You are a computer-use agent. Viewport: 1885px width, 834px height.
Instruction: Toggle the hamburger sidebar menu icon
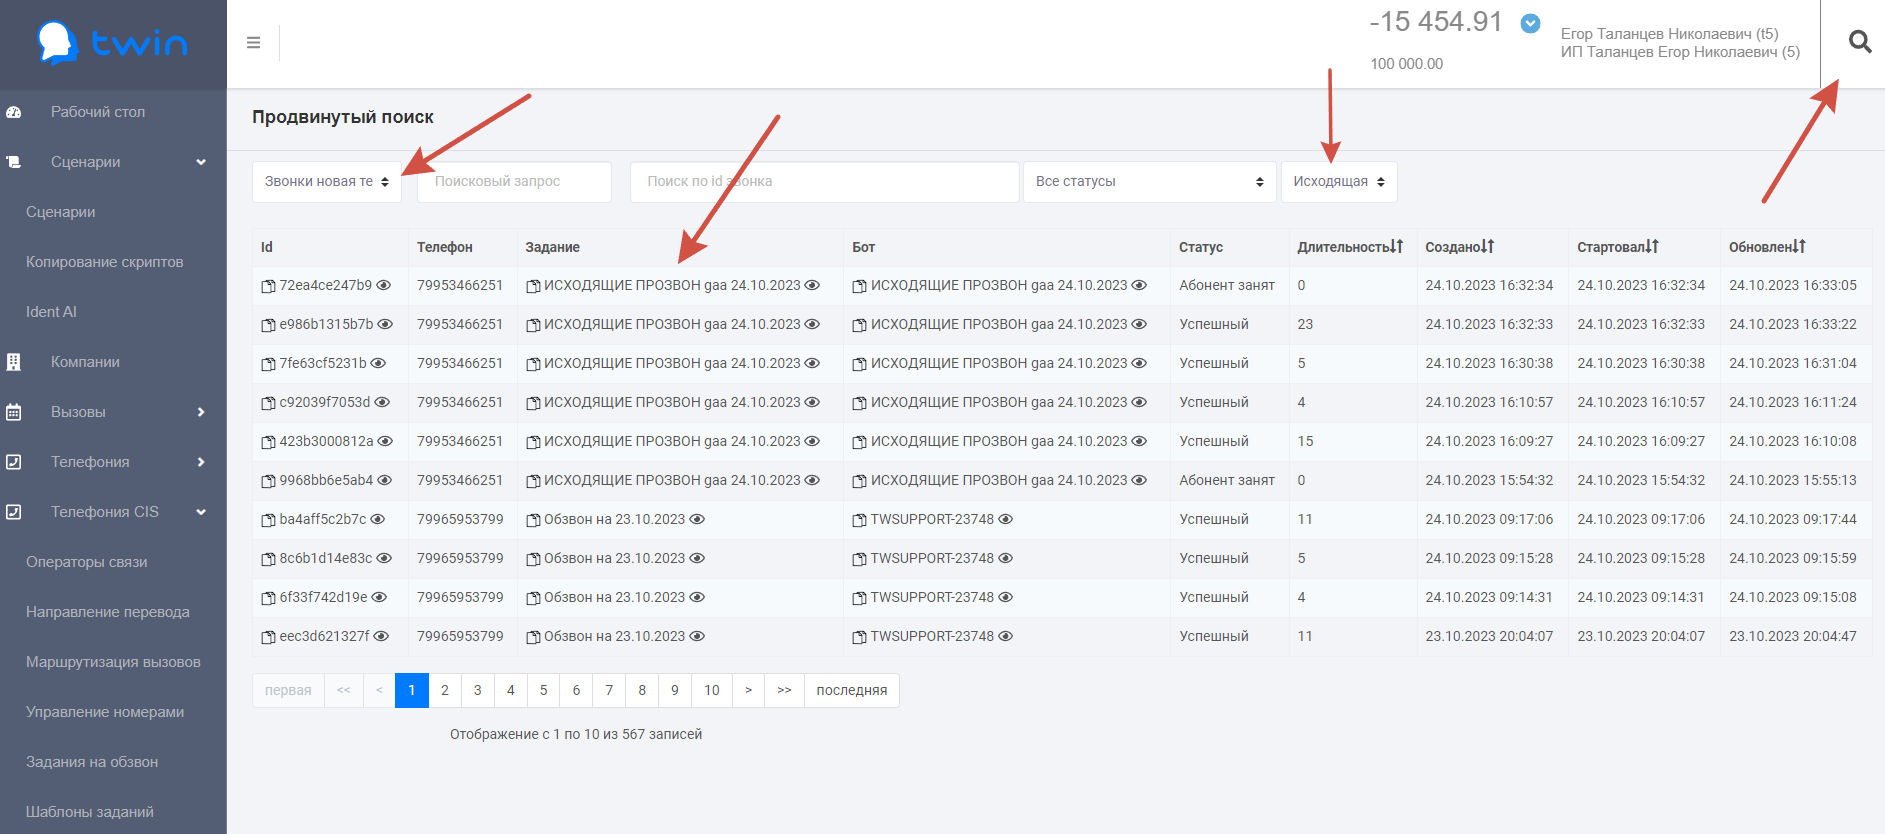(253, 43)
